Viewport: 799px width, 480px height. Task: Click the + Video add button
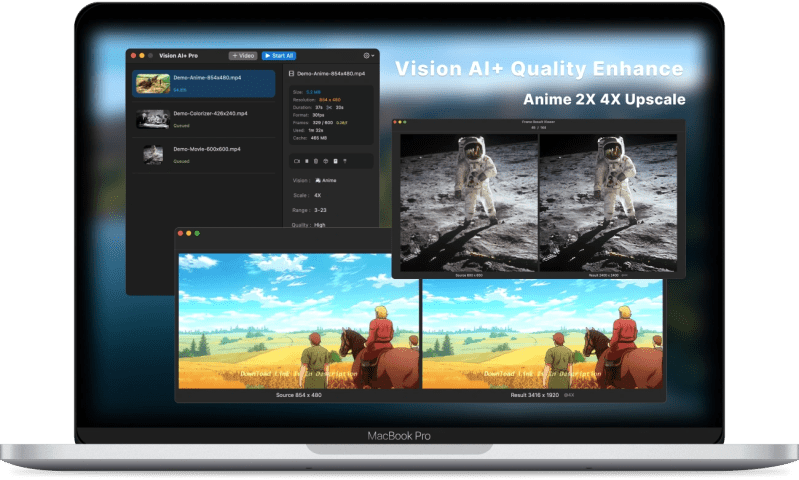point(243,56)
